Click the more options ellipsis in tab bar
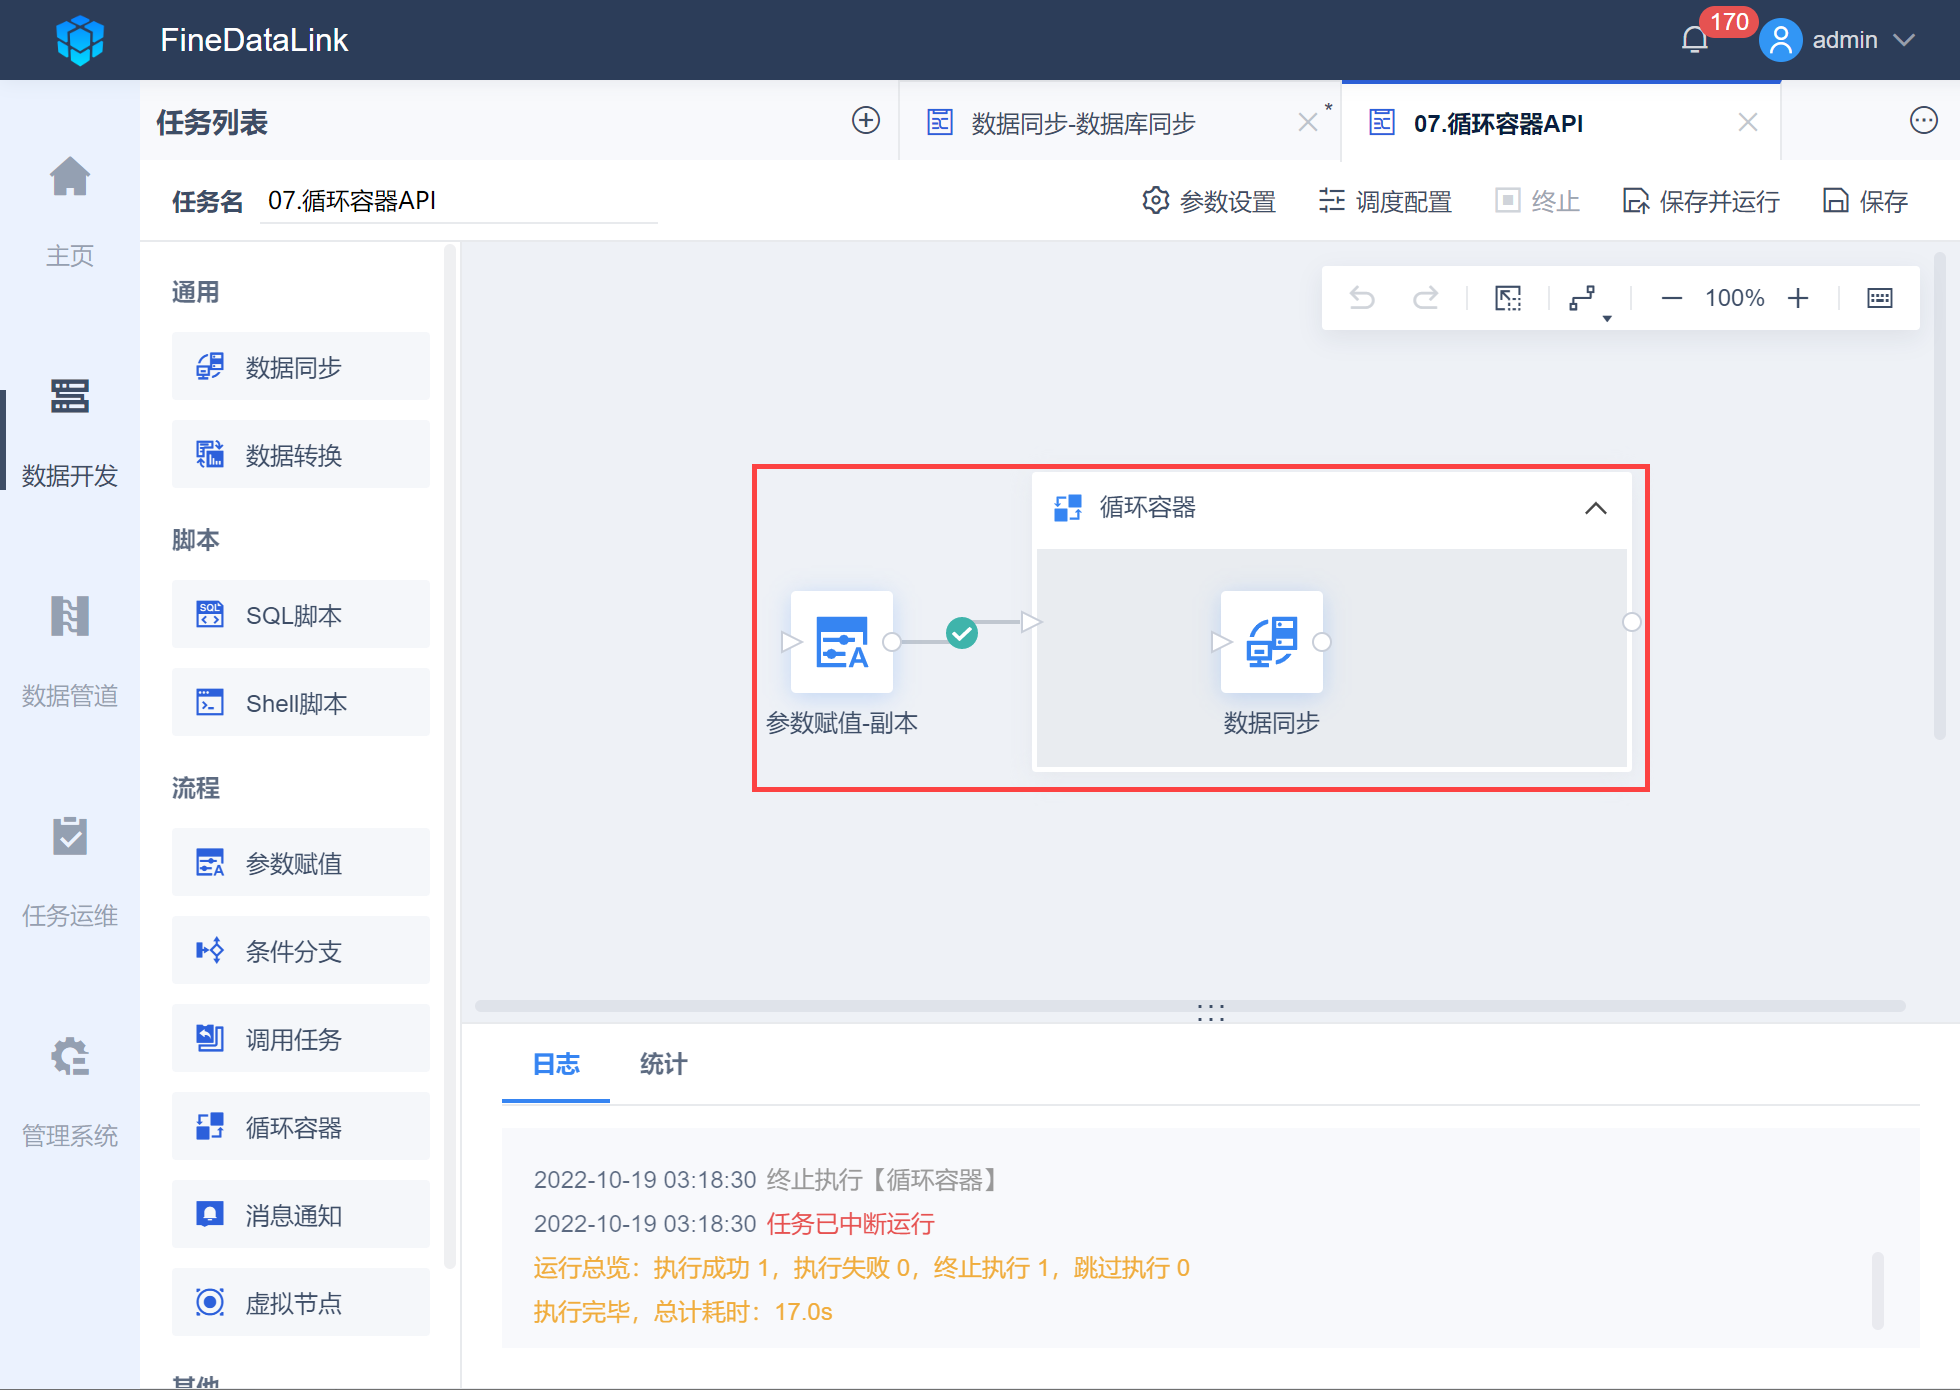This screenshot has height=1390, width=1960. point(1923,121)
